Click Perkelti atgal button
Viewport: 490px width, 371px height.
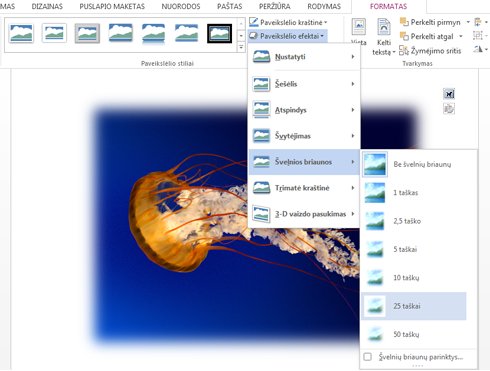[x=427, y=36]
